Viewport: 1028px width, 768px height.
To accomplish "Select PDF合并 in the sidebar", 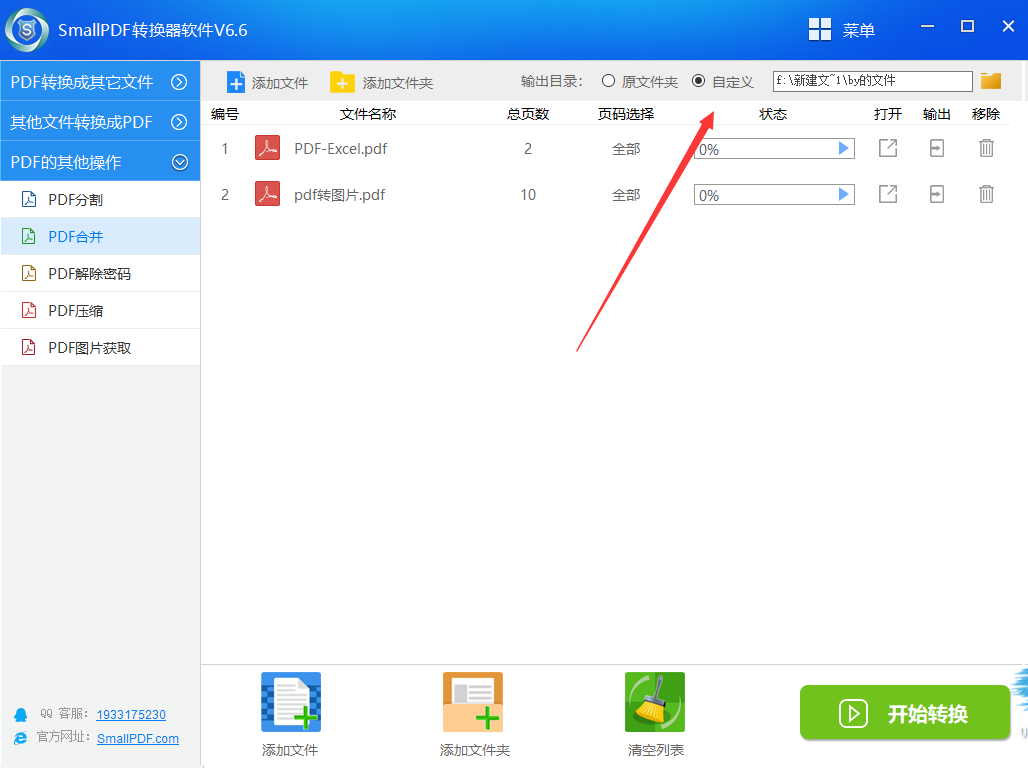I will (x=100, y=237).
